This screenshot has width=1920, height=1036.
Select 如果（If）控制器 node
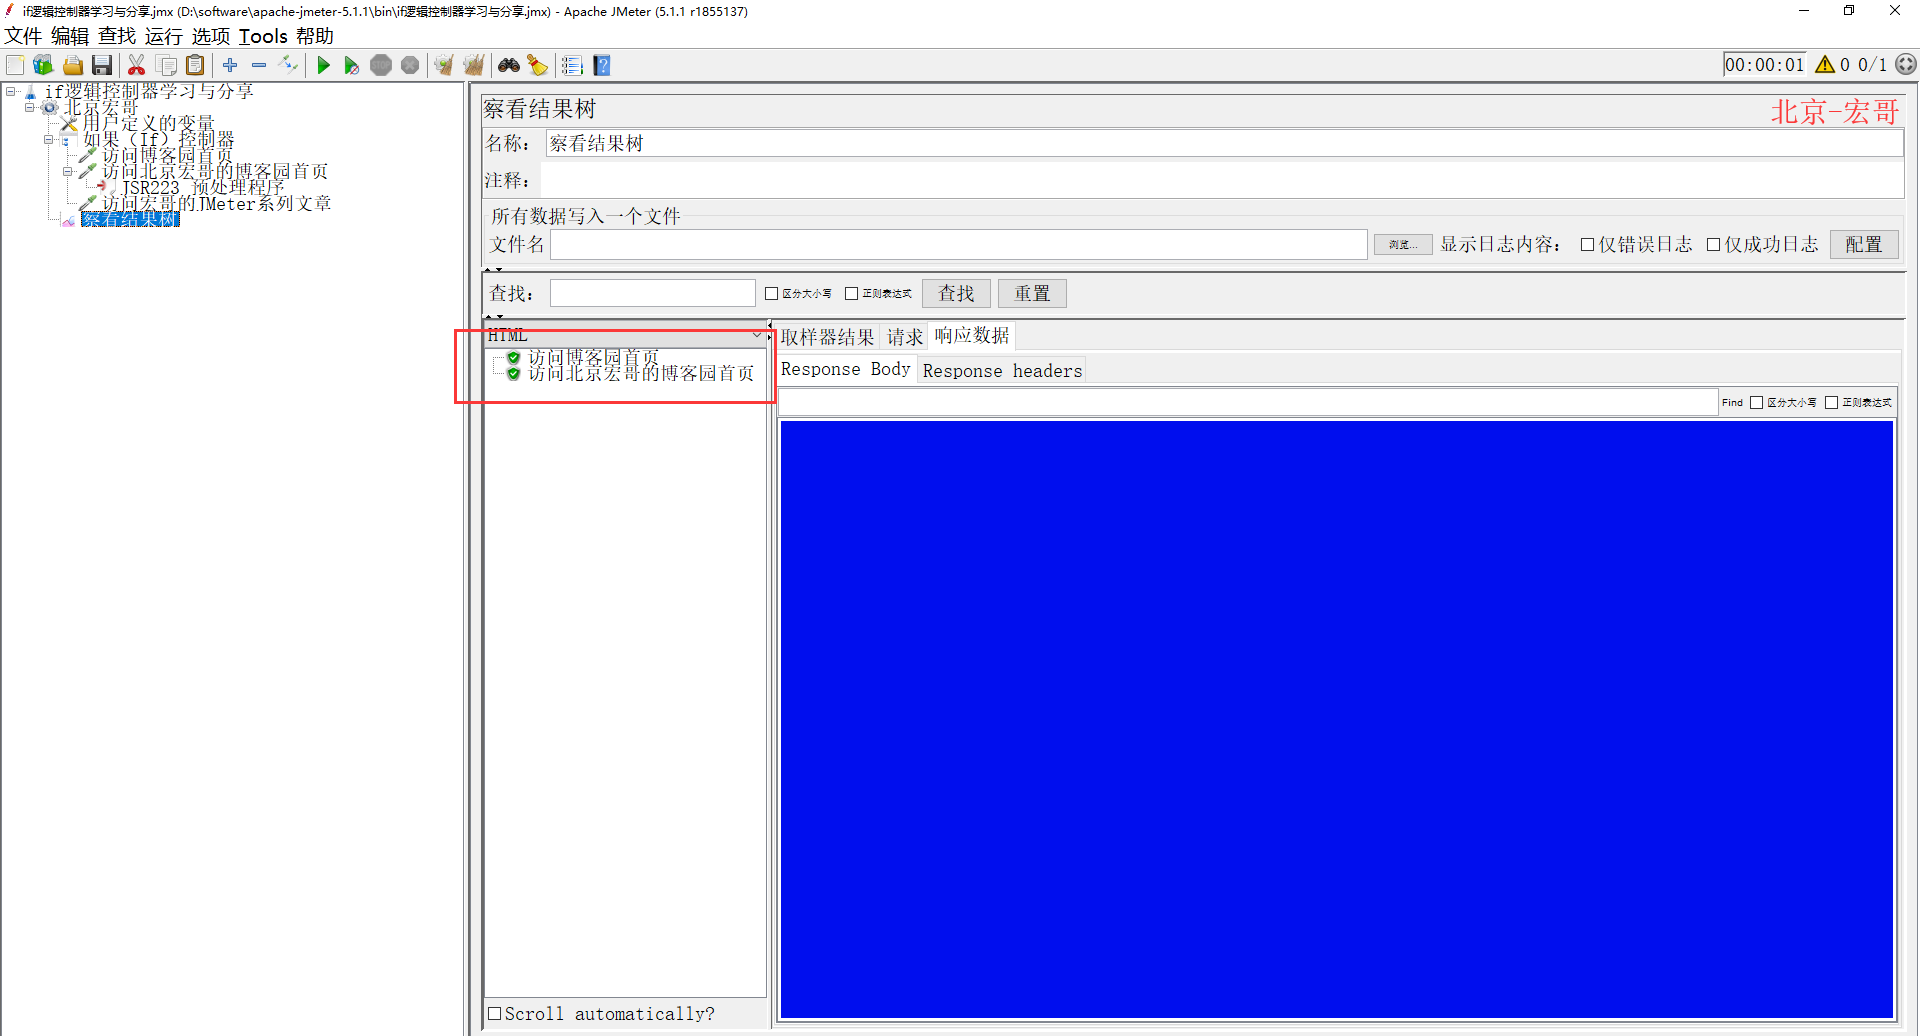coord(158,139)
